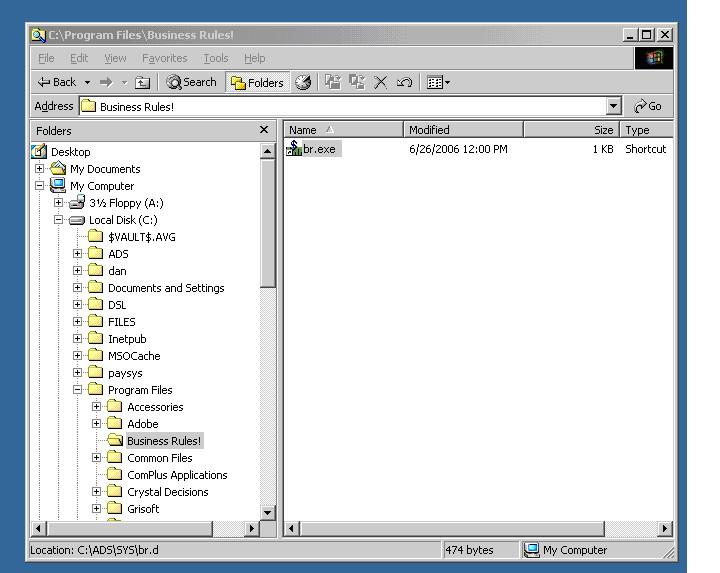Click the My Computer icon in tree
Viewport: 720px width, 573px height.
(x=58, y=185)
